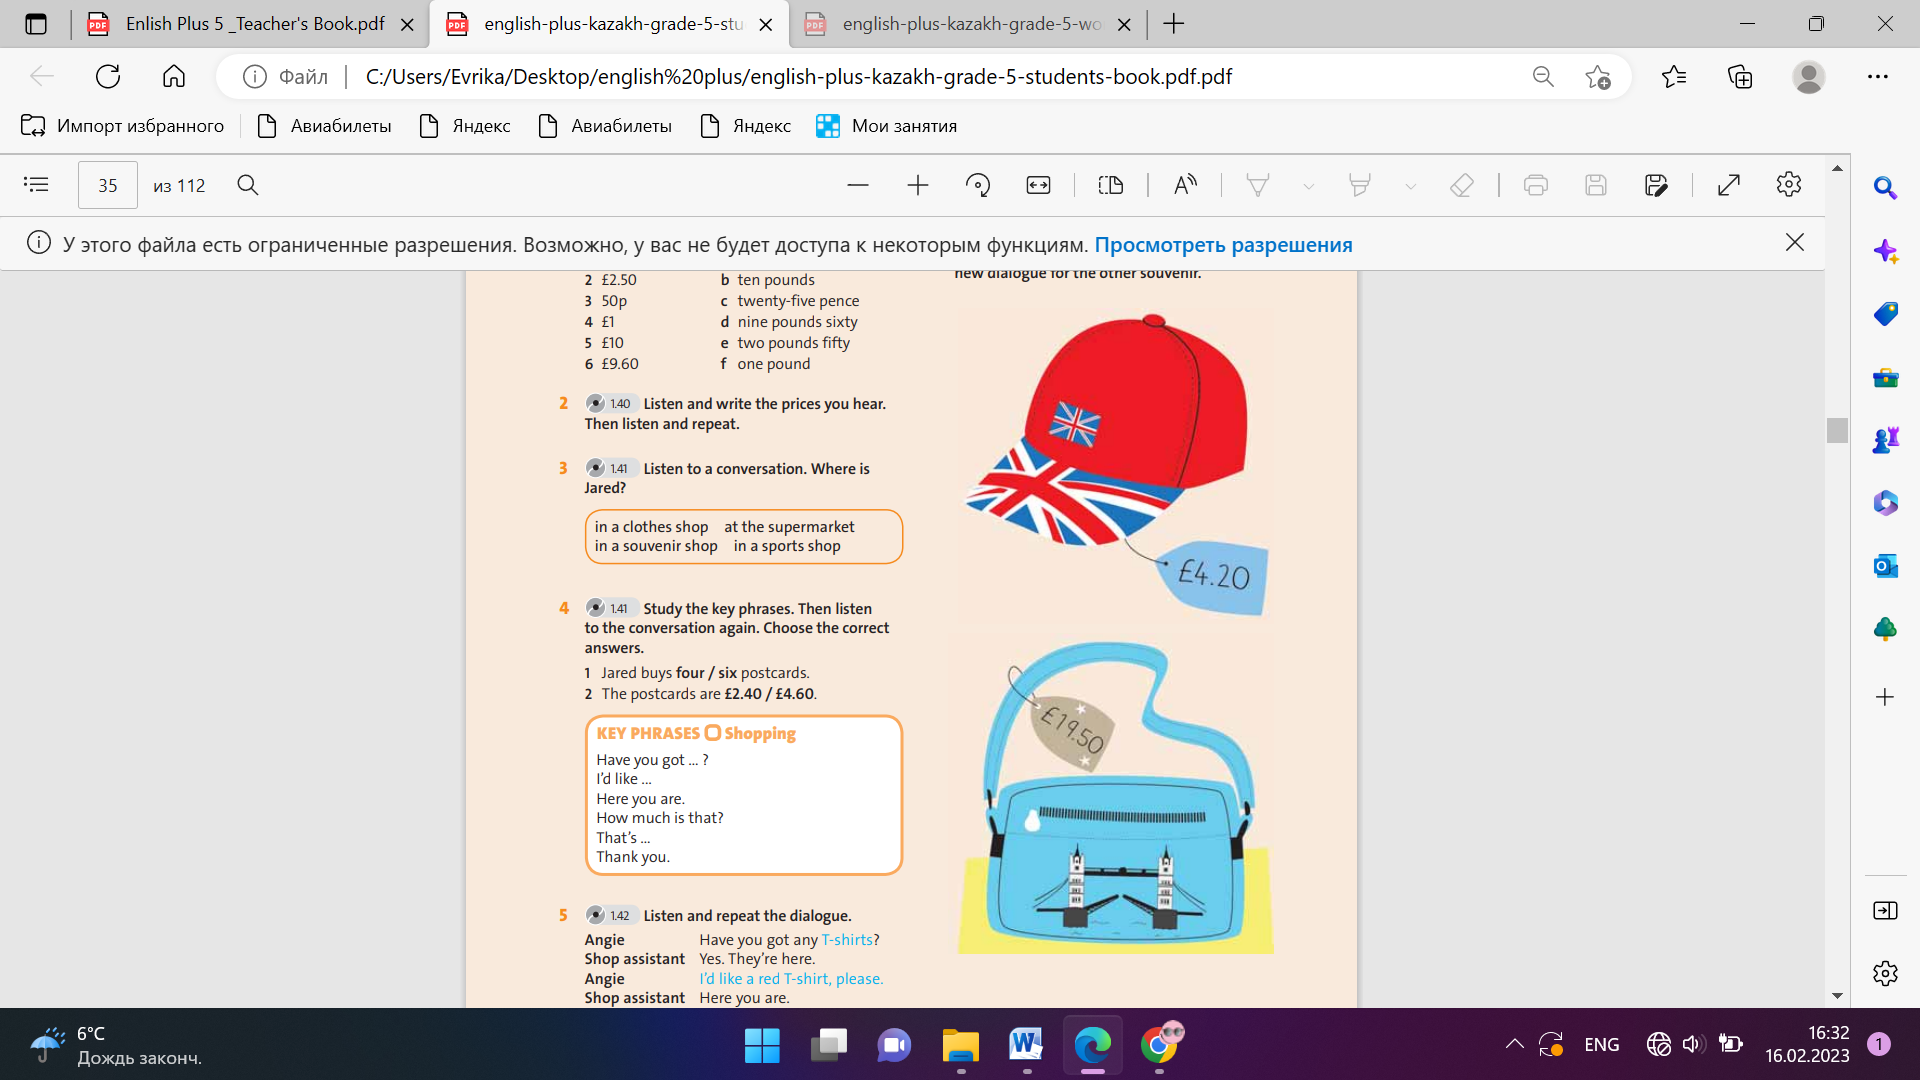Click the rotate page icon
Viewport: 1920px width, 1080px height.
pos(978,185)
